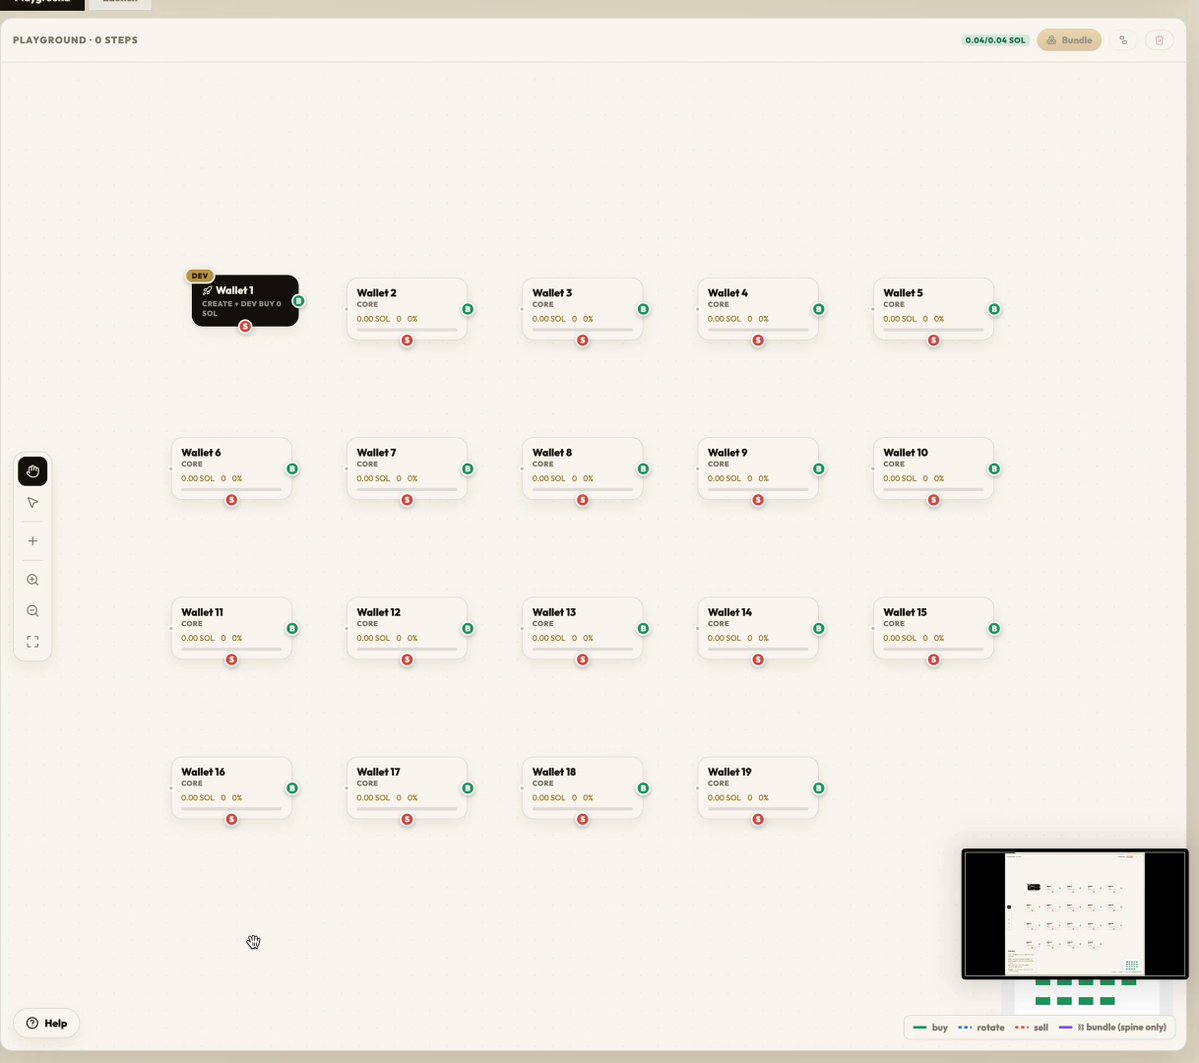Click the PLAYGROUND · 0 STEPS heading
The image size is (1199, 1063).
(75, 40)
